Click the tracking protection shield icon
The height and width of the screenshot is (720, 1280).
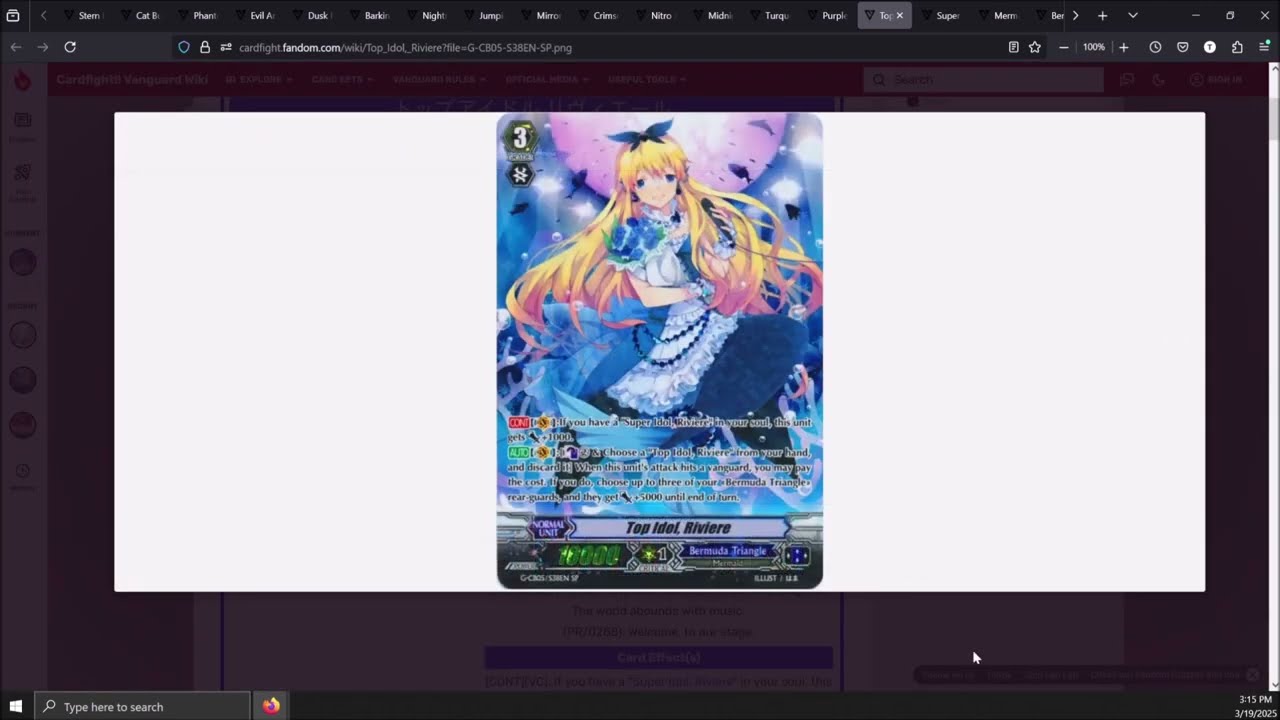[x=184, y=47]
